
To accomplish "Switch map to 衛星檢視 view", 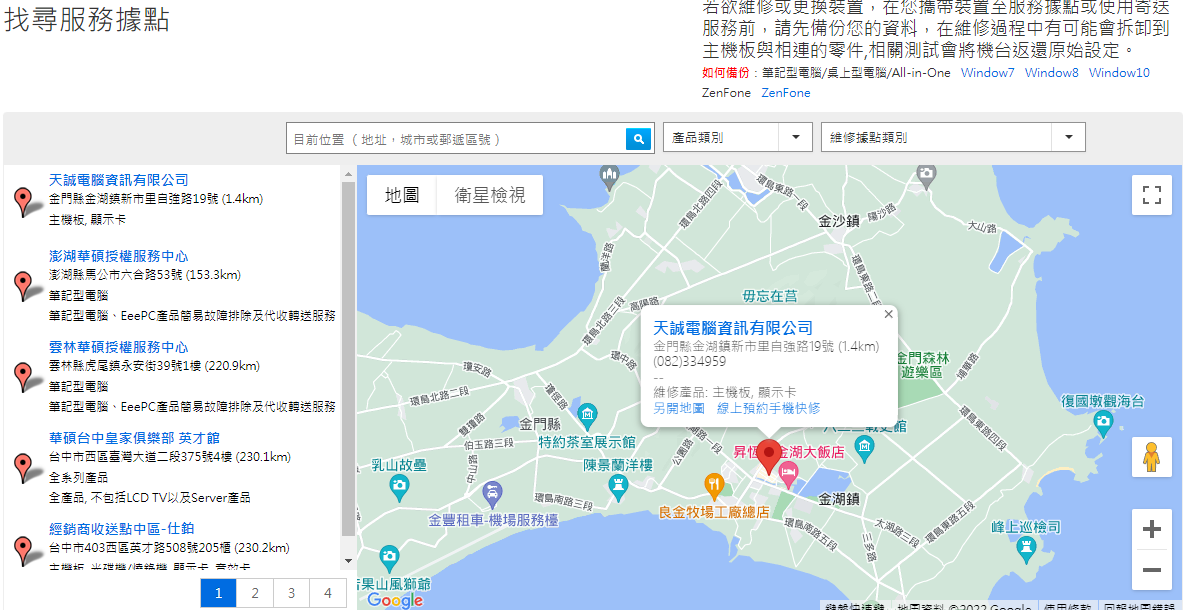I will click(489, 195).
